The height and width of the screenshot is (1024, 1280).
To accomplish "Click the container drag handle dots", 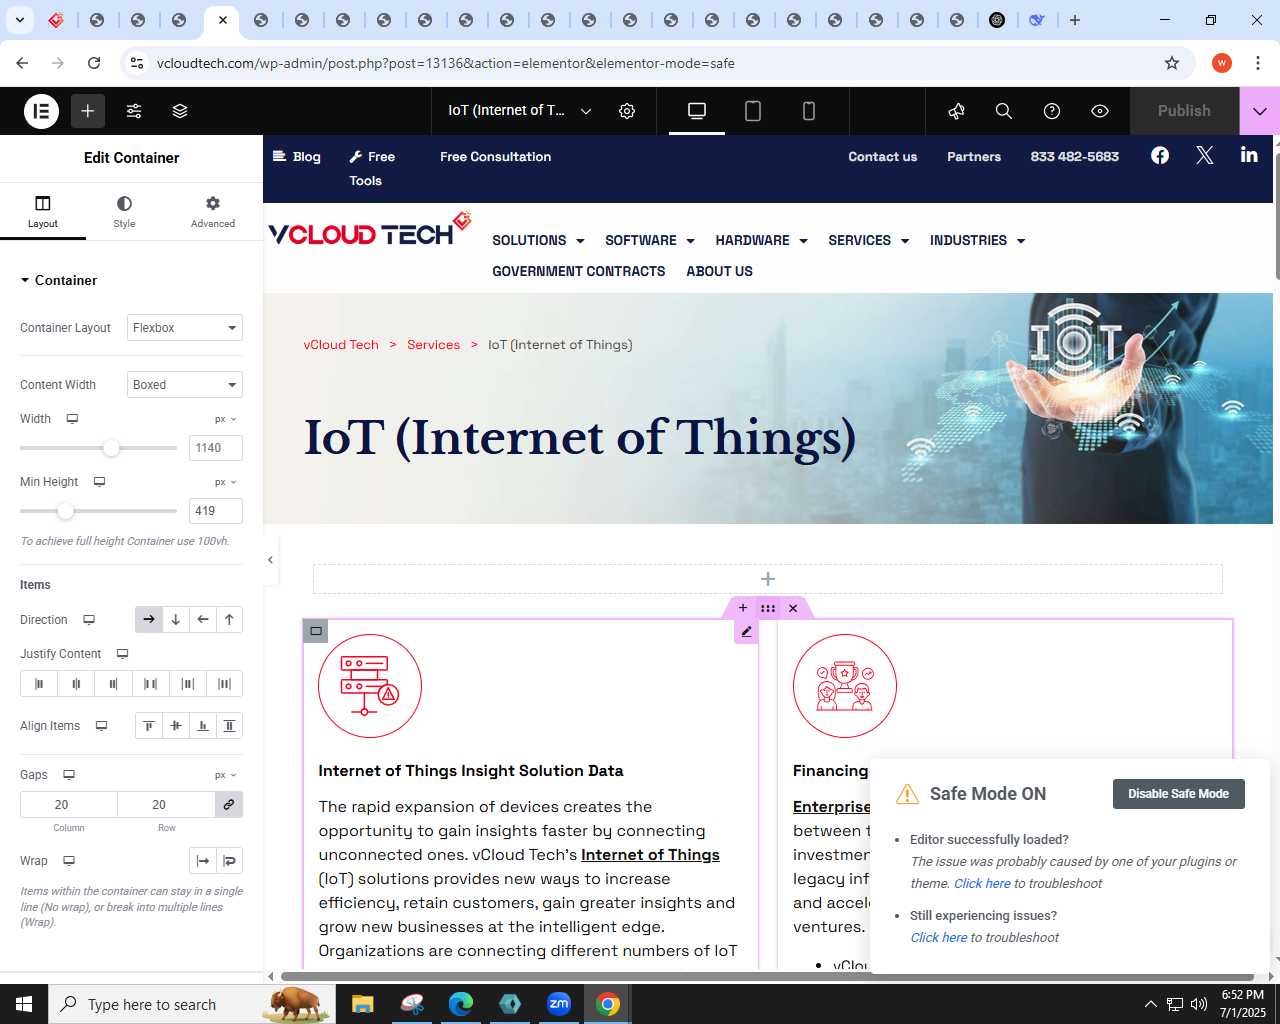I will pyautogui.click(x=768, y=608).
